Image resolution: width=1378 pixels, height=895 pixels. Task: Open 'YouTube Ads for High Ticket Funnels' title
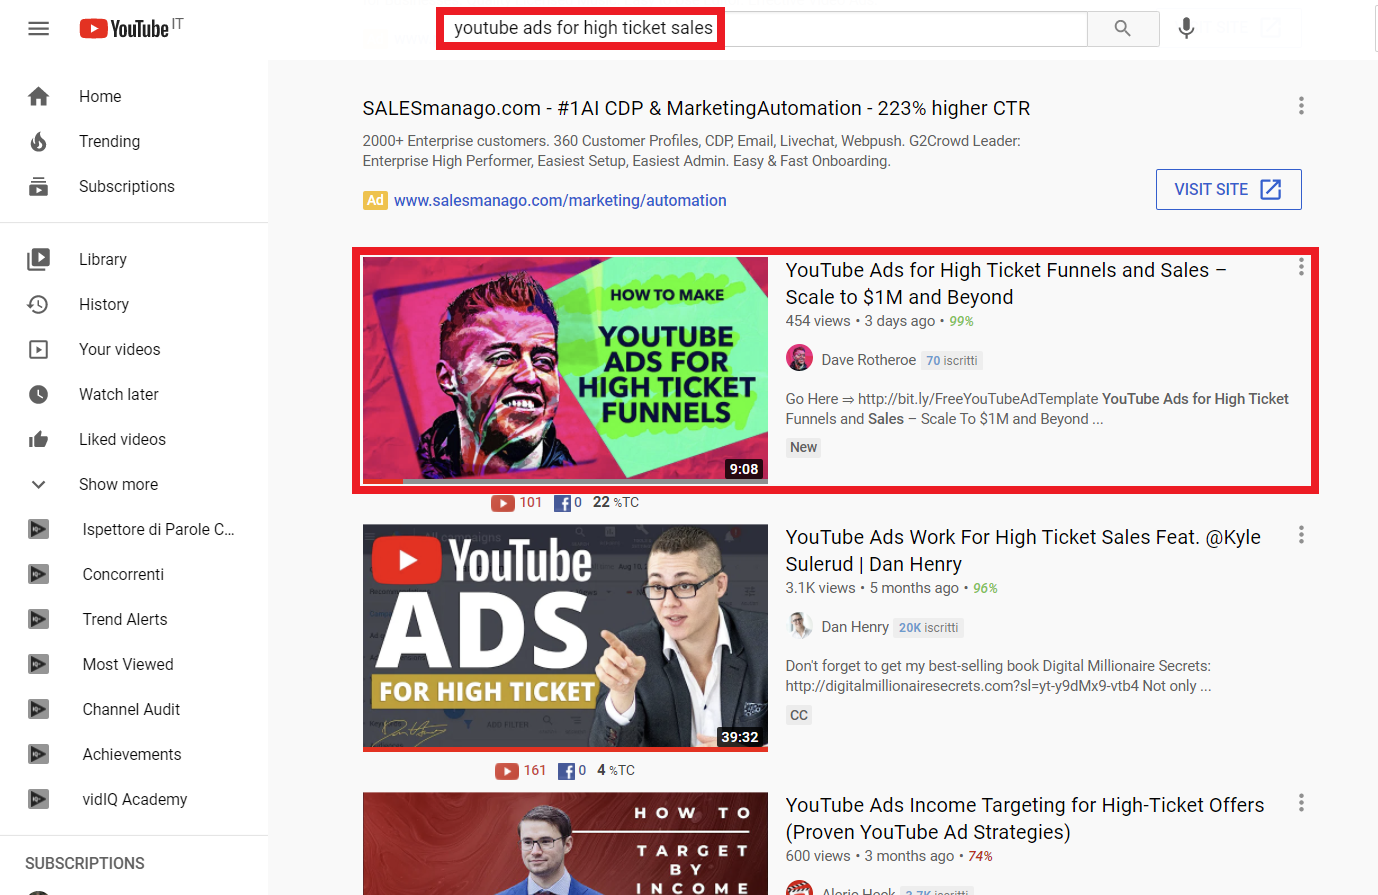tap(1006, 283)
